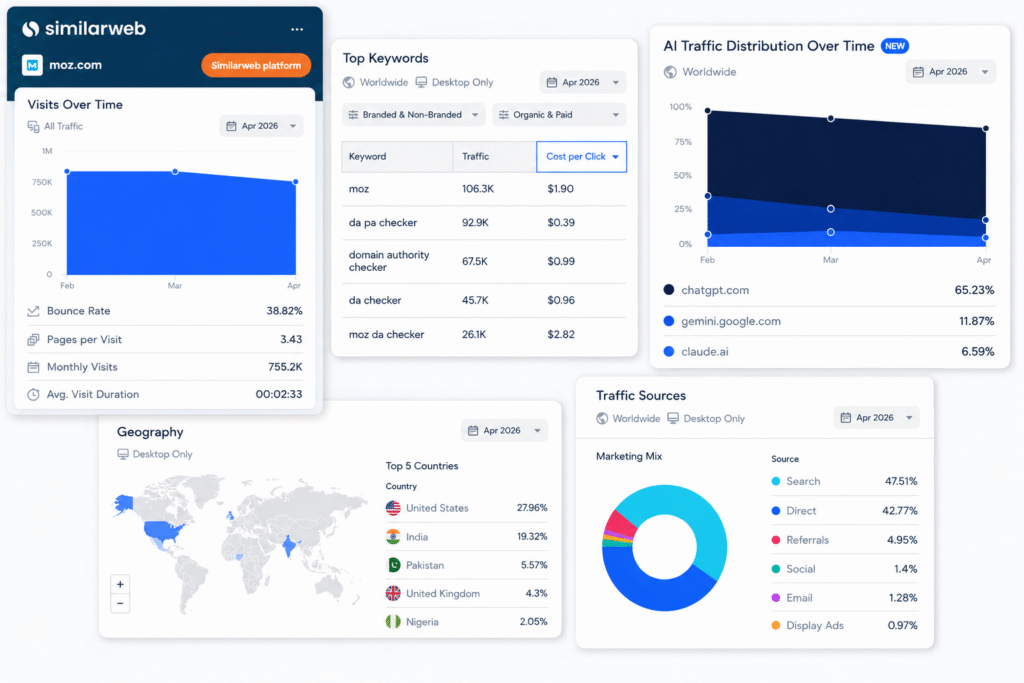Click the Similarweb platform button
Image resolution: width=1024 pixels, height=683 pixels.
click(x=256, y=65)
